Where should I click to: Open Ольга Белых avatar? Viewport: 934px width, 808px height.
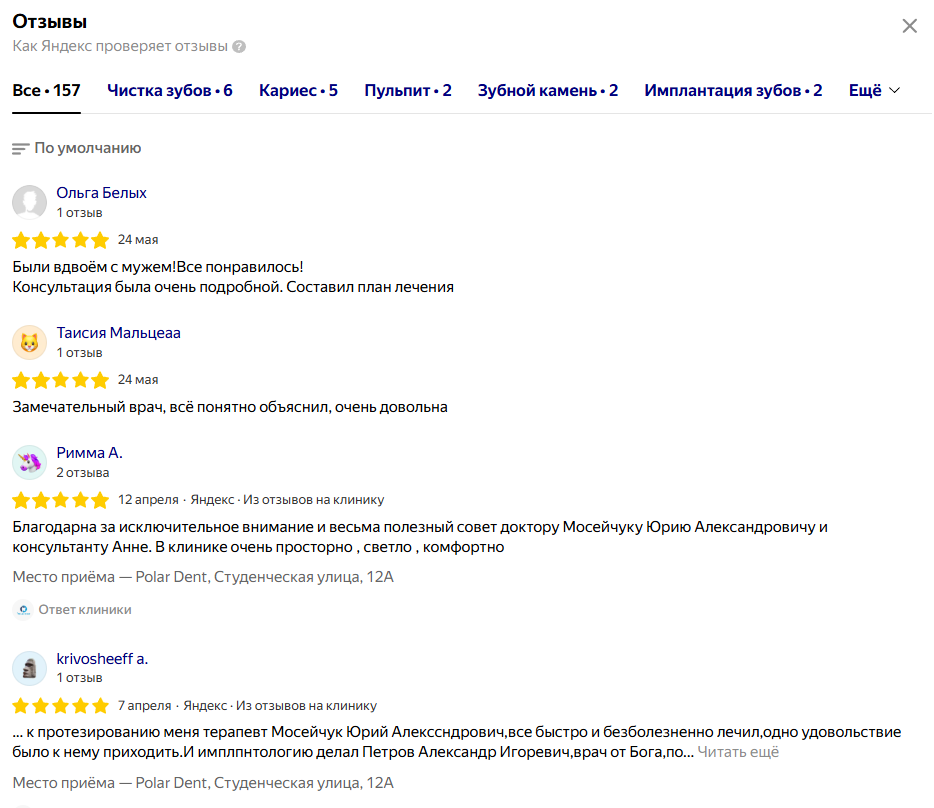click(29, 202)
